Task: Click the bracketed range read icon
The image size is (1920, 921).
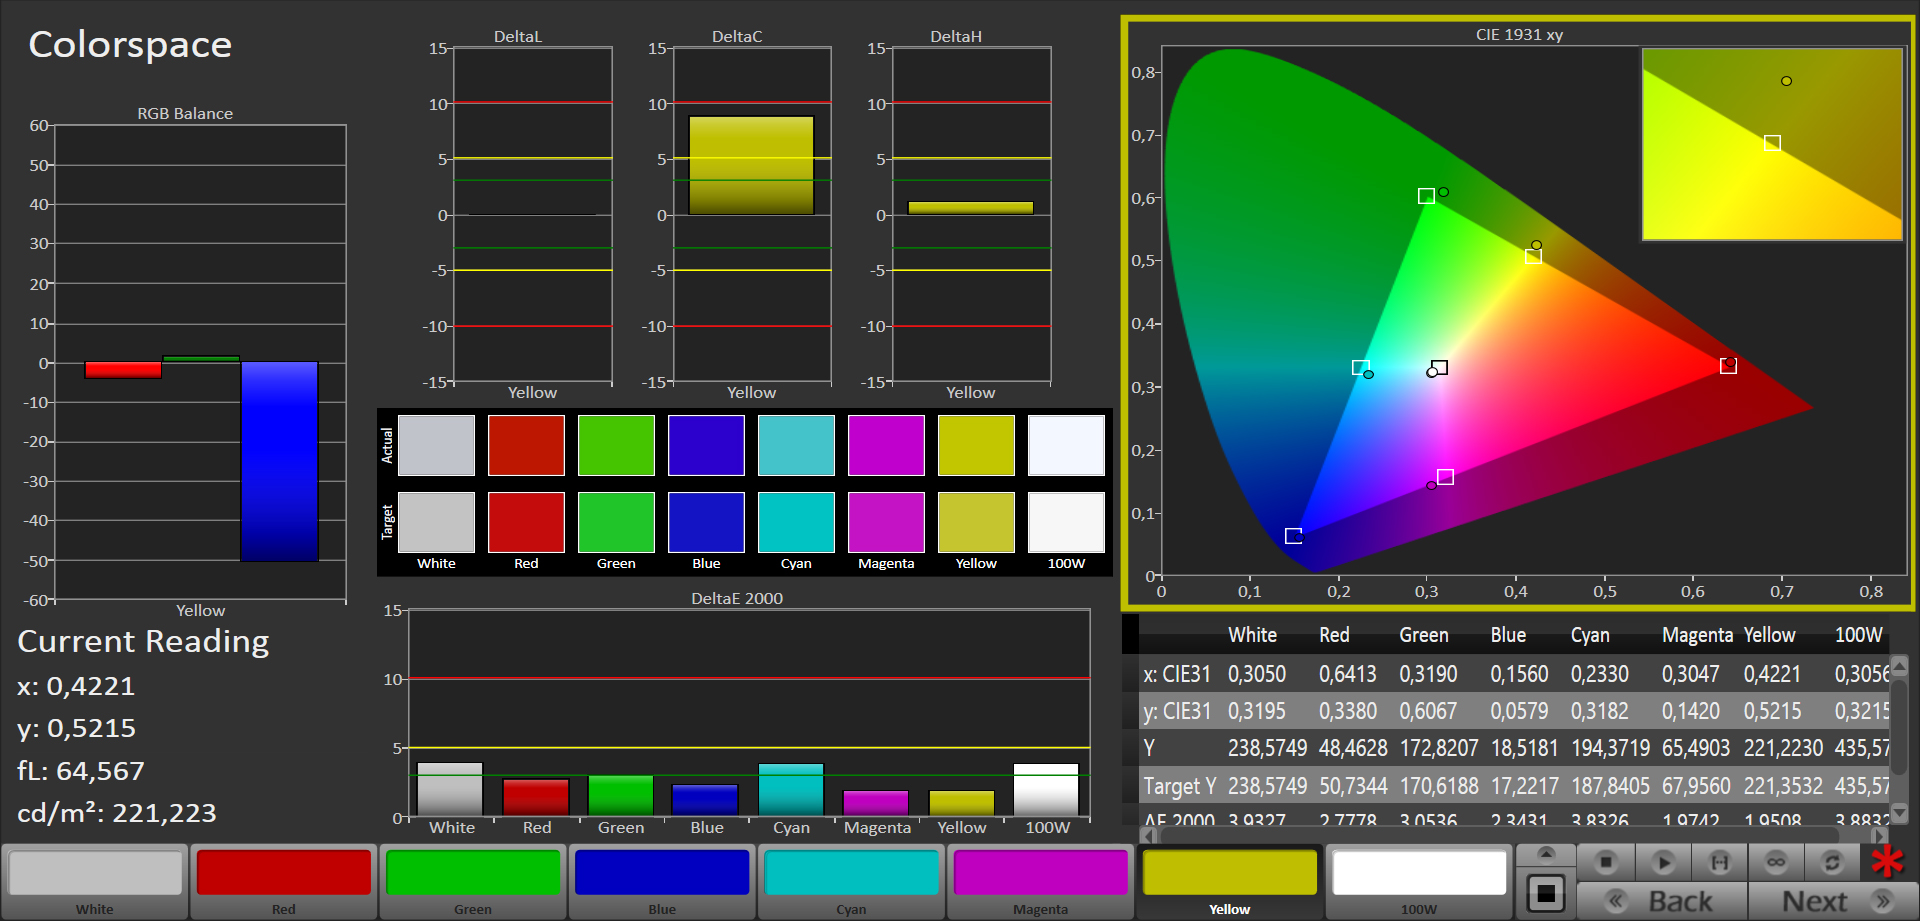Action: click(x=1720, y=862)
